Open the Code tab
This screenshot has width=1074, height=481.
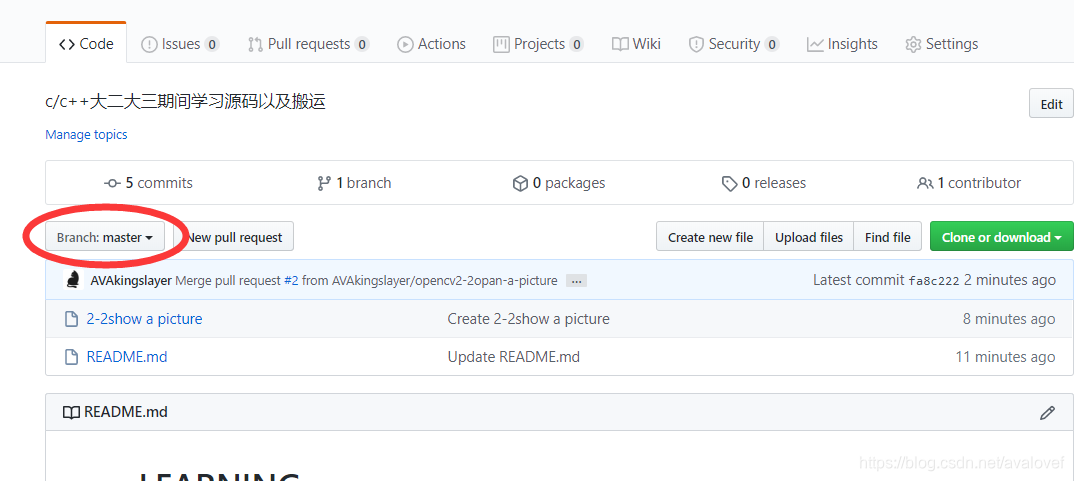pyautogui.click(x=86, y=44)
